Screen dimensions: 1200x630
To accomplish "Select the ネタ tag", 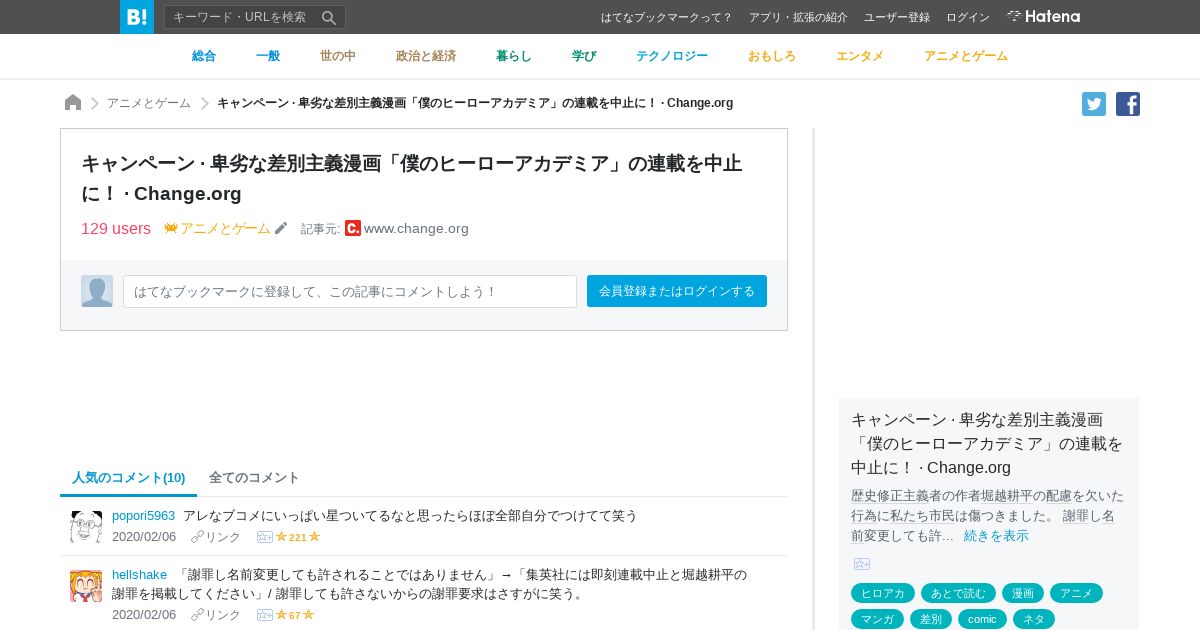I will [x=1034, y=619].
